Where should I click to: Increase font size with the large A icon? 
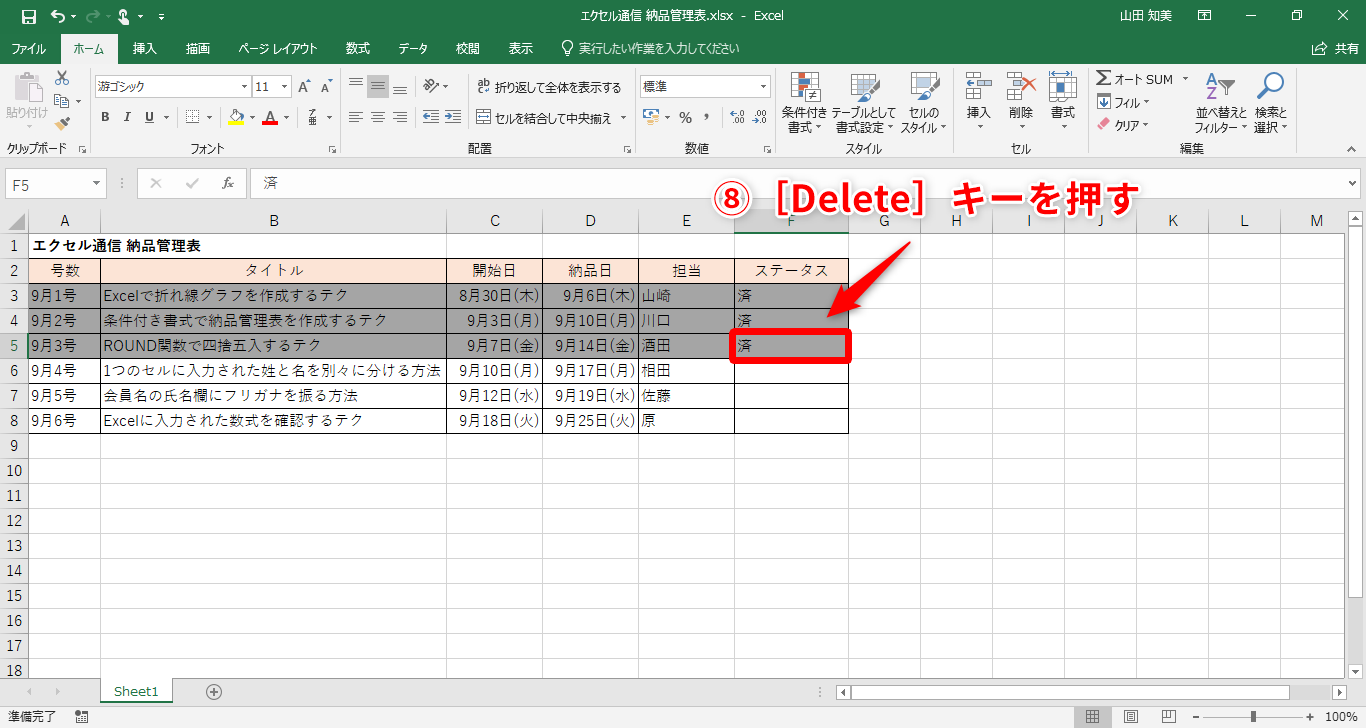pyautogui.click(x=306, y=87)
